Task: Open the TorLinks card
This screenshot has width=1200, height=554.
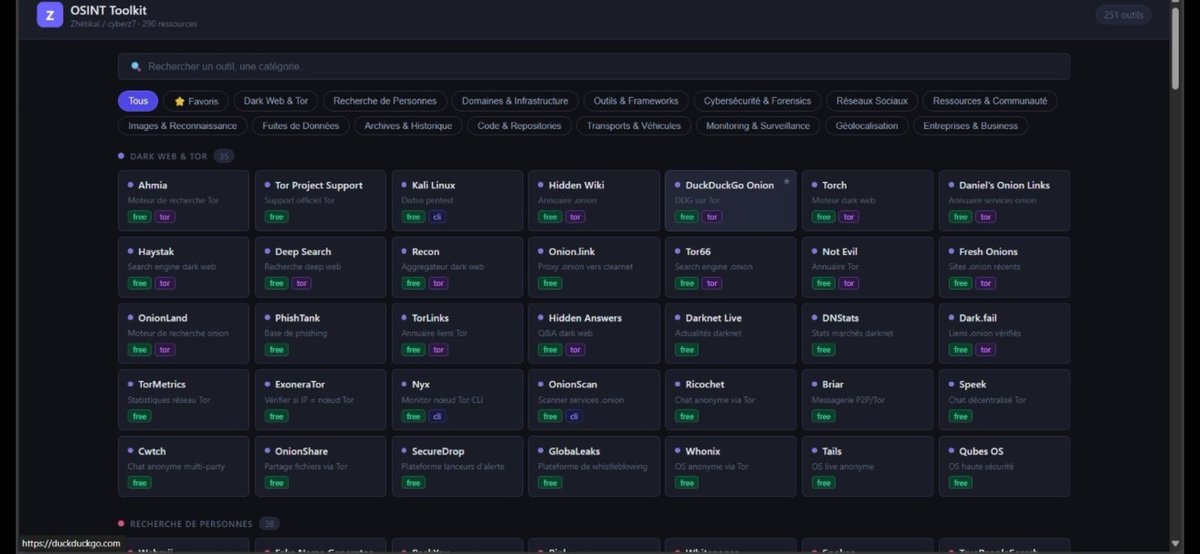Action: (457, 333)
